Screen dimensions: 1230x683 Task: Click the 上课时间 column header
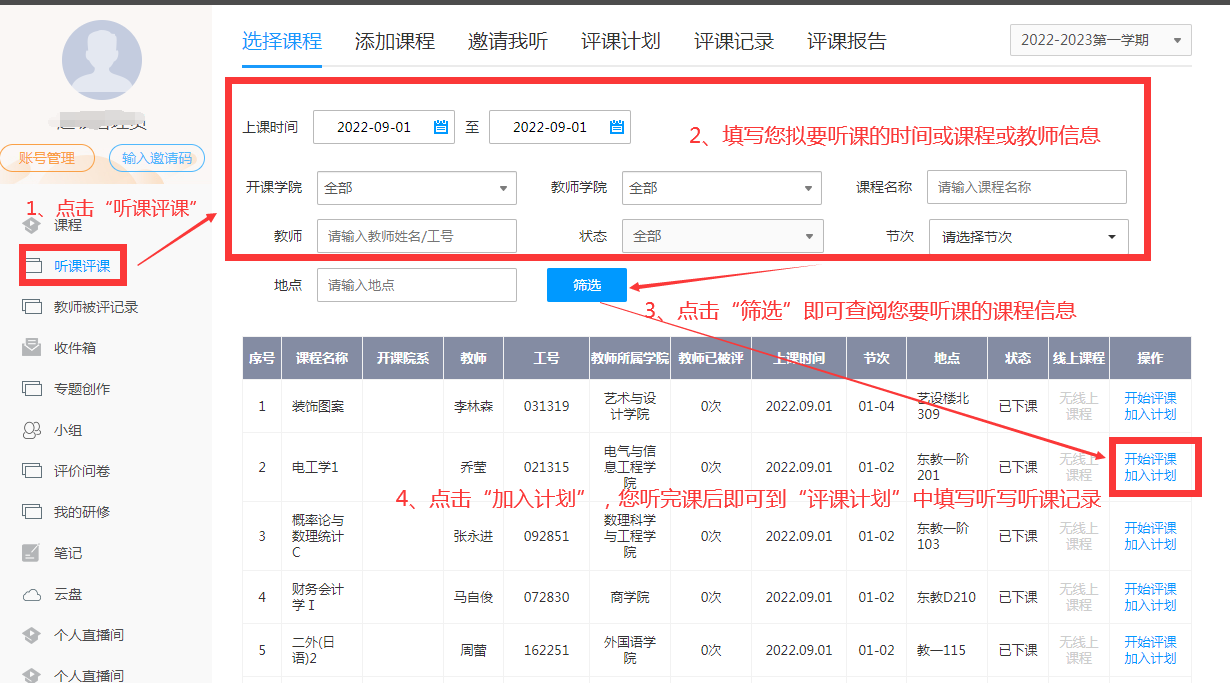tap(799, 358)
